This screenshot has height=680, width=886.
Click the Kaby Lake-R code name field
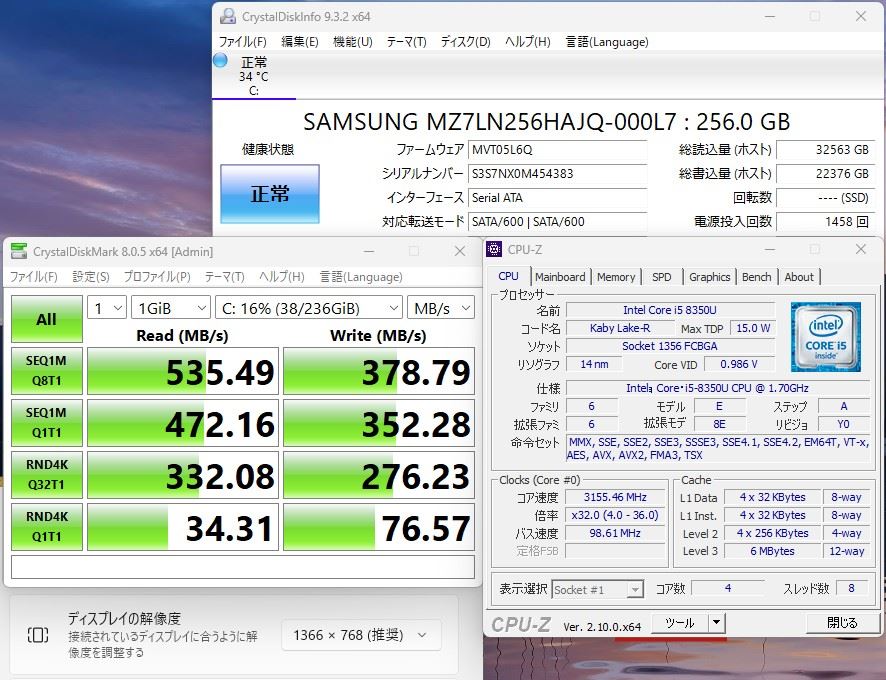tap(620, 328)
